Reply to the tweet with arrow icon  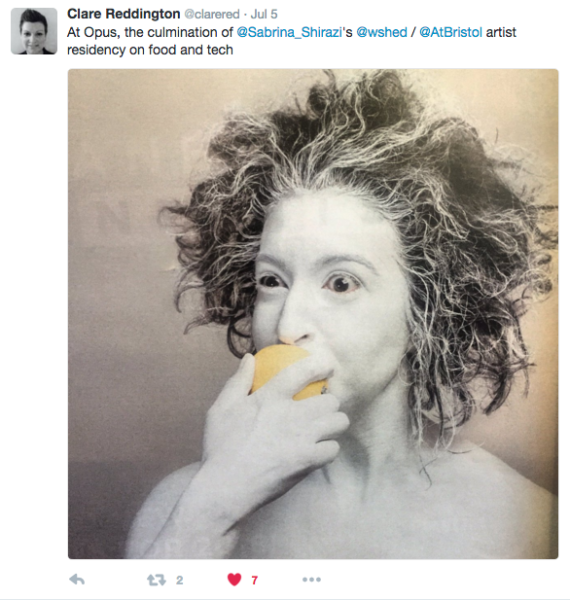coord(77,580)
